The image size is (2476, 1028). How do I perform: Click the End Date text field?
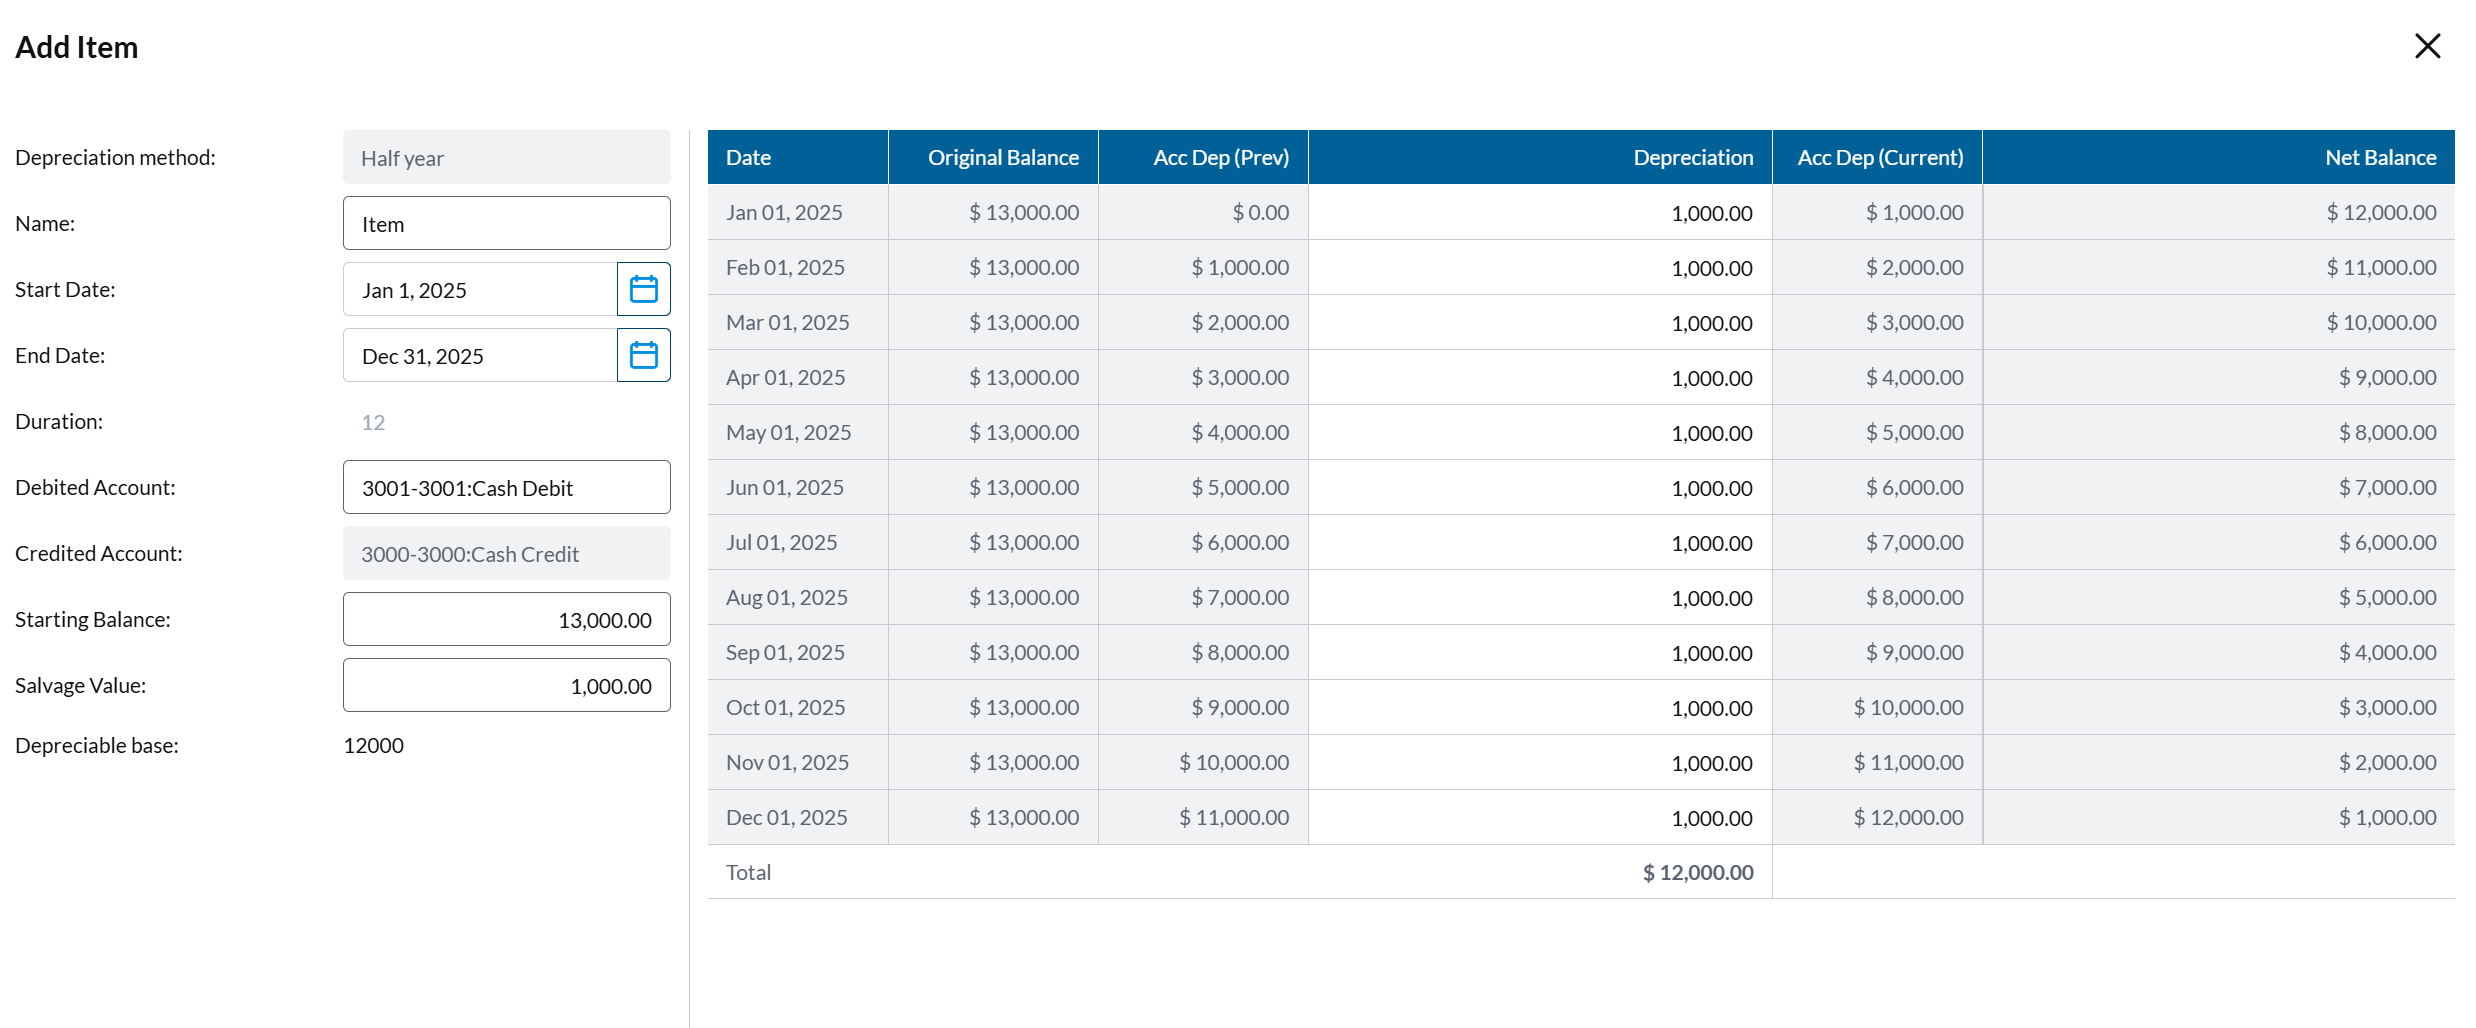click(480, 356)
